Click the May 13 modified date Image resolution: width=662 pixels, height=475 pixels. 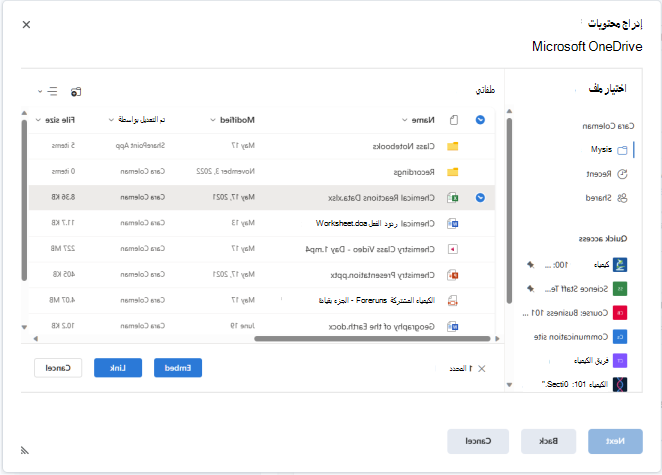(x=243, y=223)
